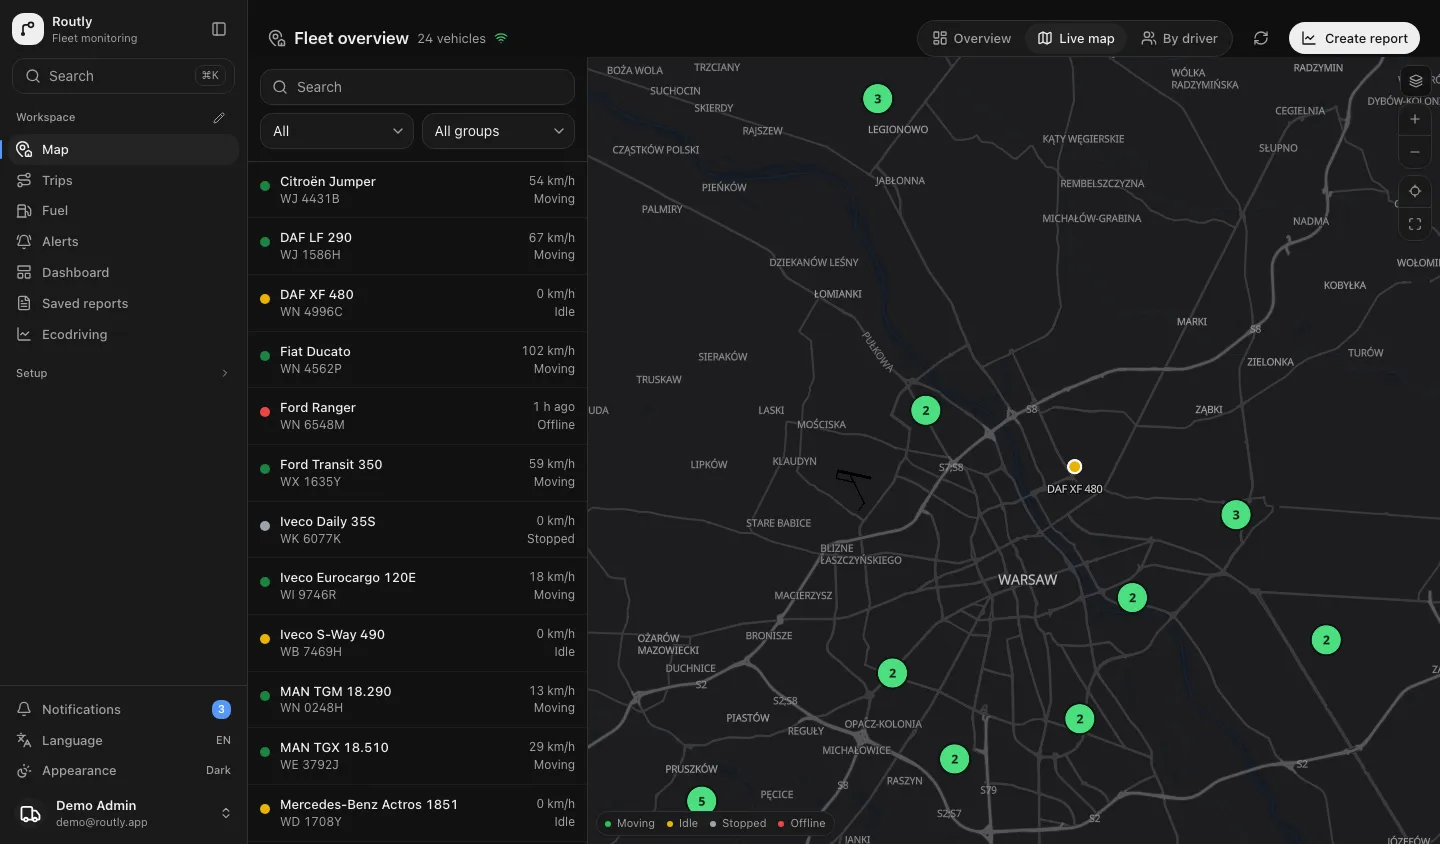Enter fullscreen map mode
Image resolution: width=1440 pixels, height=844 pixels.
(x=1415, y=224)
